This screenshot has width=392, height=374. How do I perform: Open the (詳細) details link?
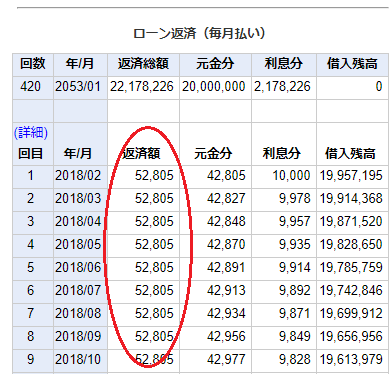30,133
